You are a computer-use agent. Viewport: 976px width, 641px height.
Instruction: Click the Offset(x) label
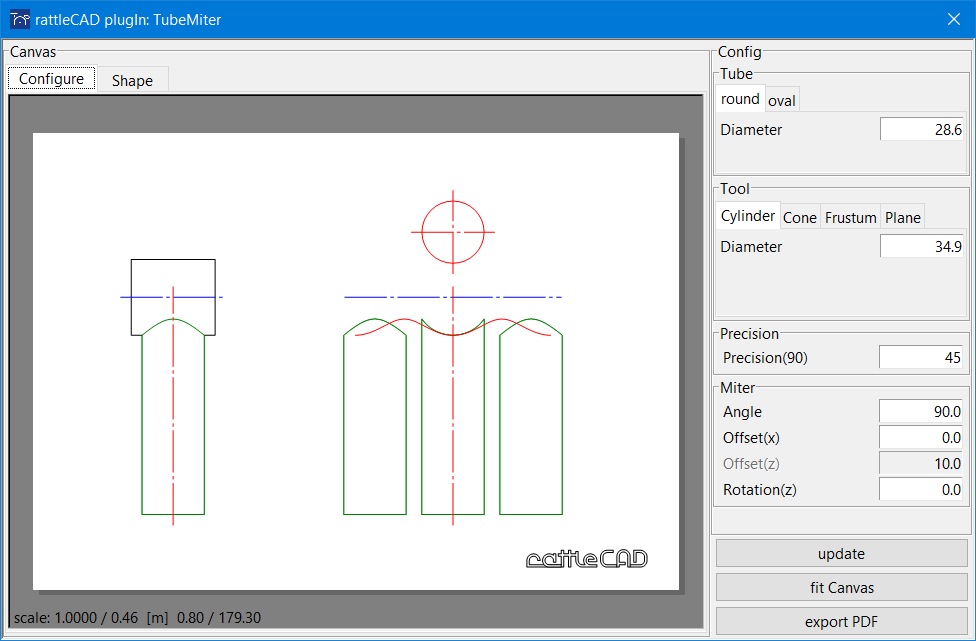pos(751,437)
